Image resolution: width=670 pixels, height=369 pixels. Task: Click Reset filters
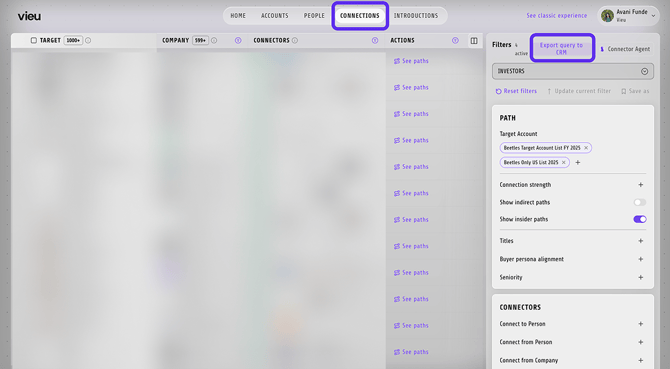click(x=516, y=91)
